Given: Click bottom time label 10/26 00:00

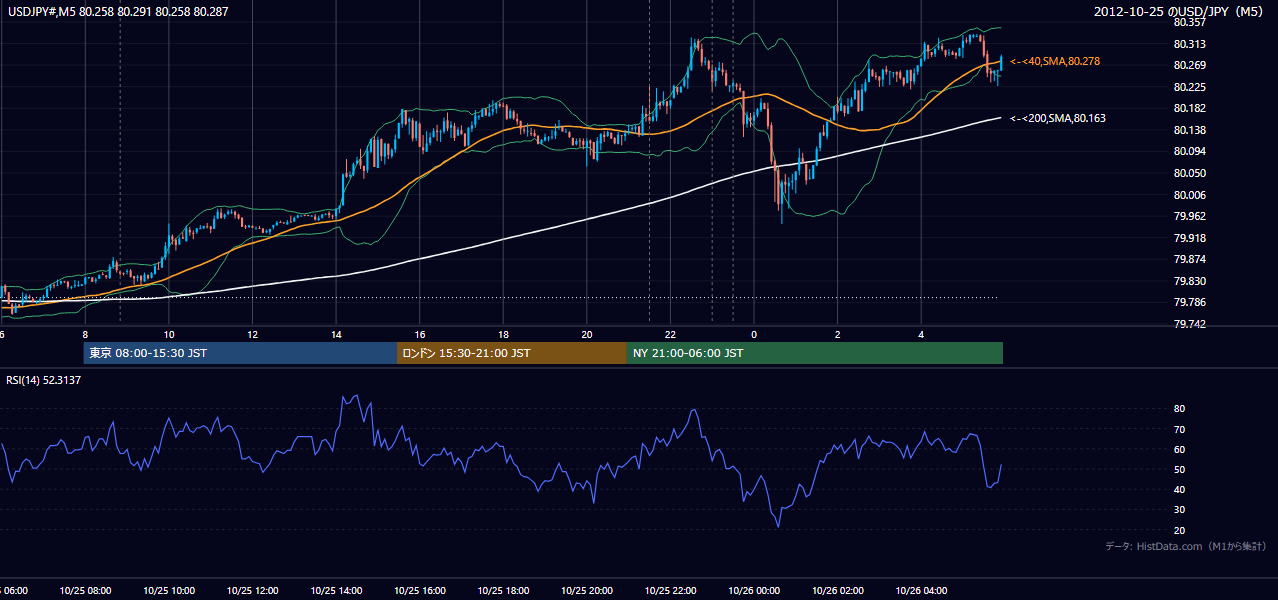Looking at the screenshot, I should [x=753, y=590].
